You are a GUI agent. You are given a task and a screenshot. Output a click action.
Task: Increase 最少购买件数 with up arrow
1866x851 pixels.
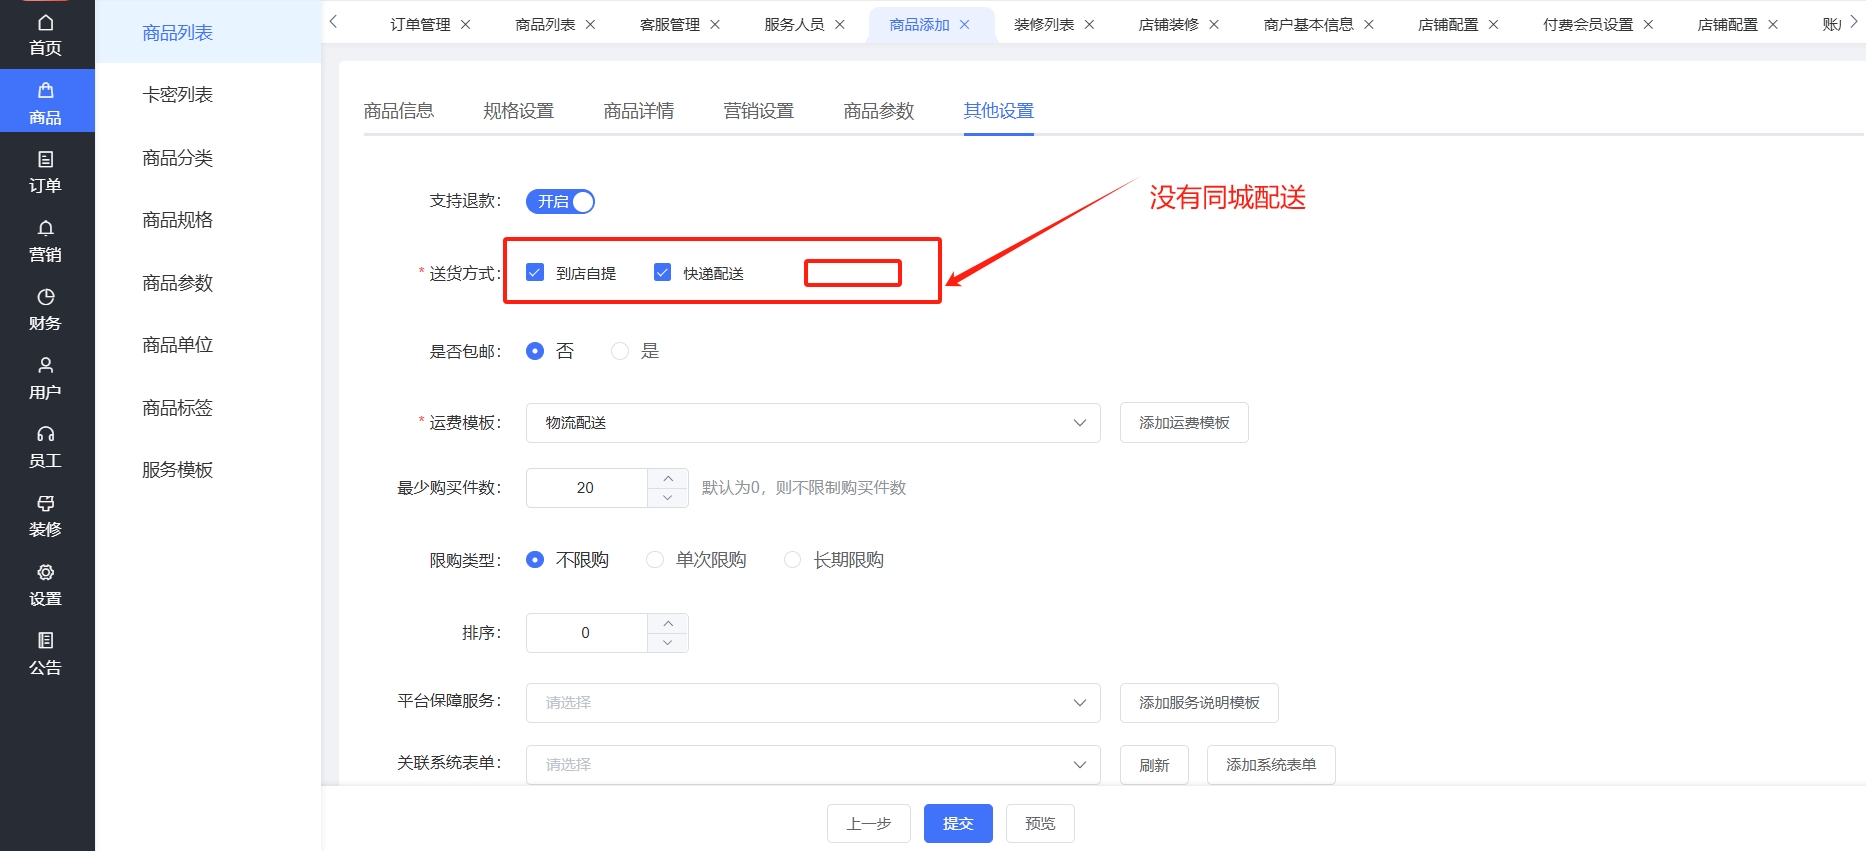coord(668,479)
